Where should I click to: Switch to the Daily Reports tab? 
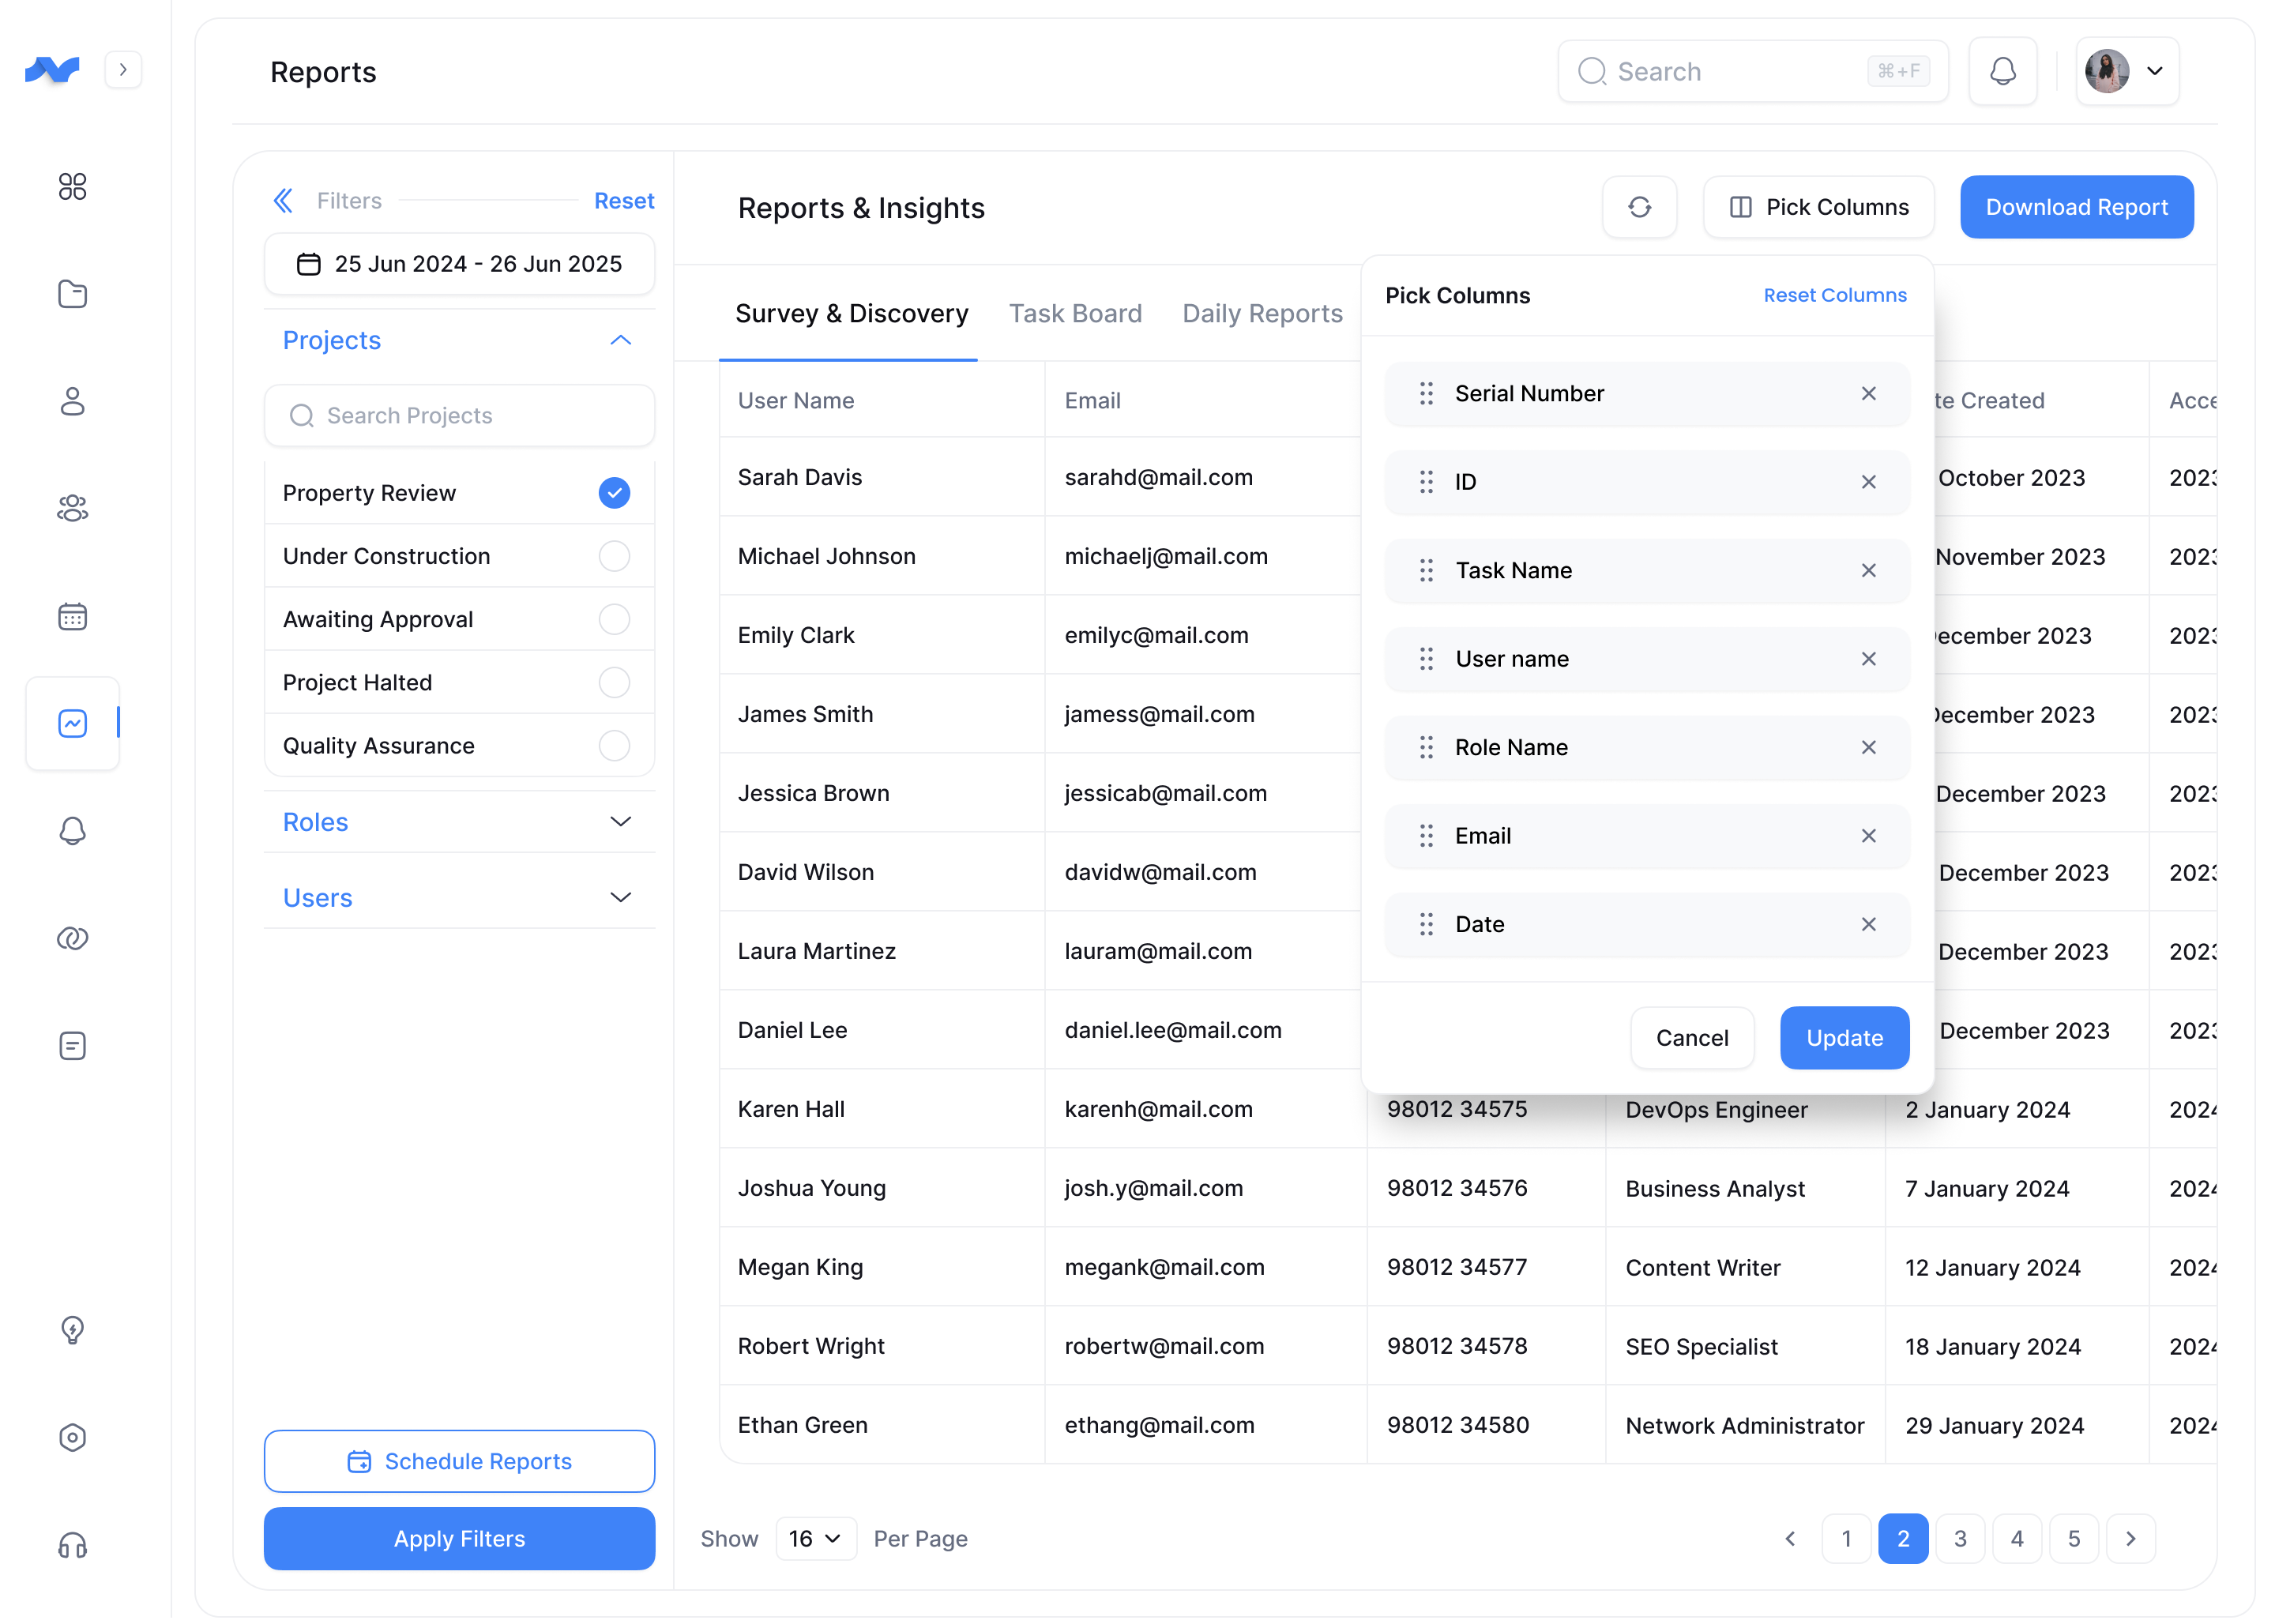coord(1261,314)
